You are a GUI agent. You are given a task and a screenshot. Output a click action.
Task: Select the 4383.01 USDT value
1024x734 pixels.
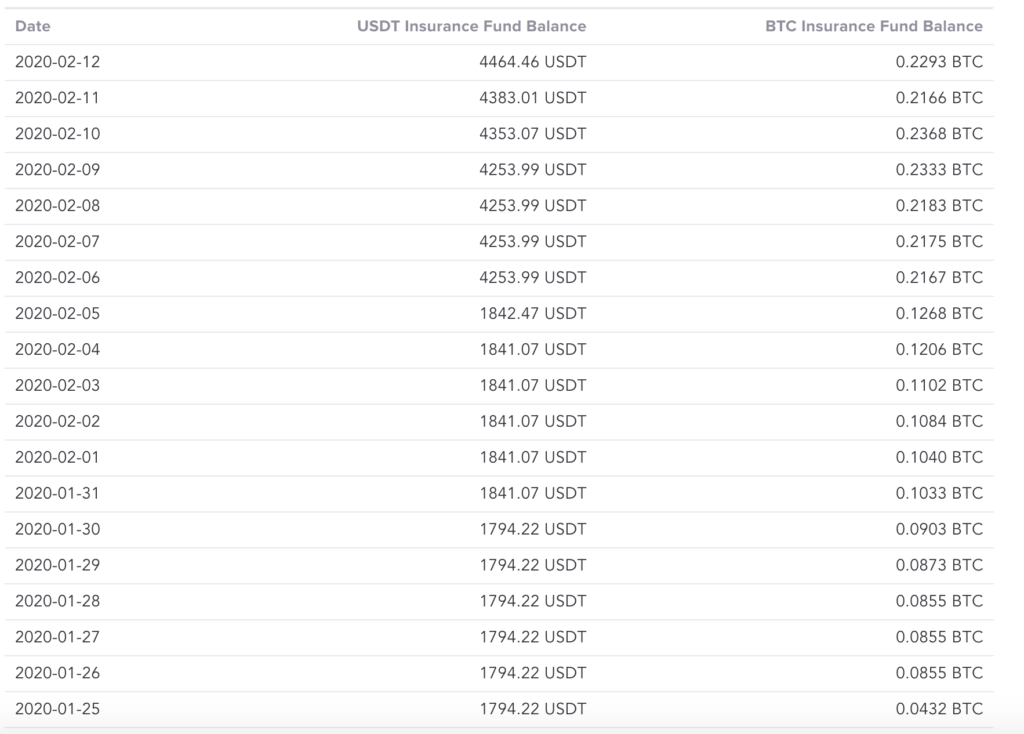pyautogui.click(x=533, y=98)
